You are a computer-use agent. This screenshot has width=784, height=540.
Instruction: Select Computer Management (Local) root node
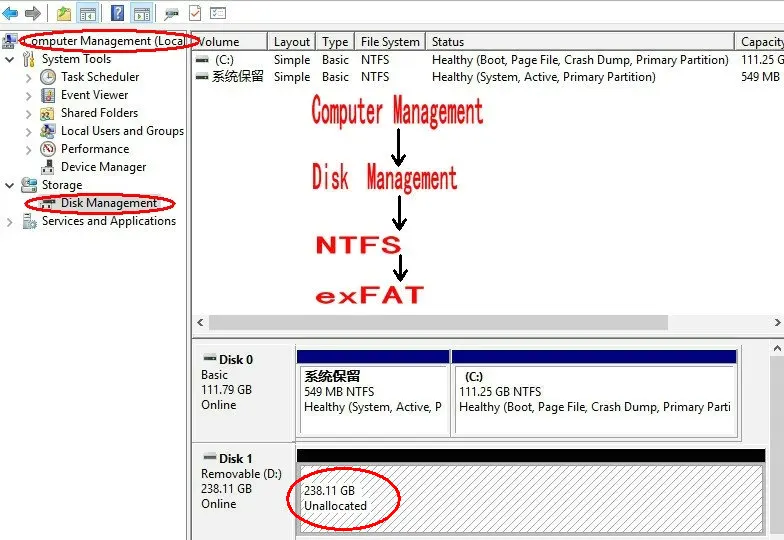click(106, 41)
